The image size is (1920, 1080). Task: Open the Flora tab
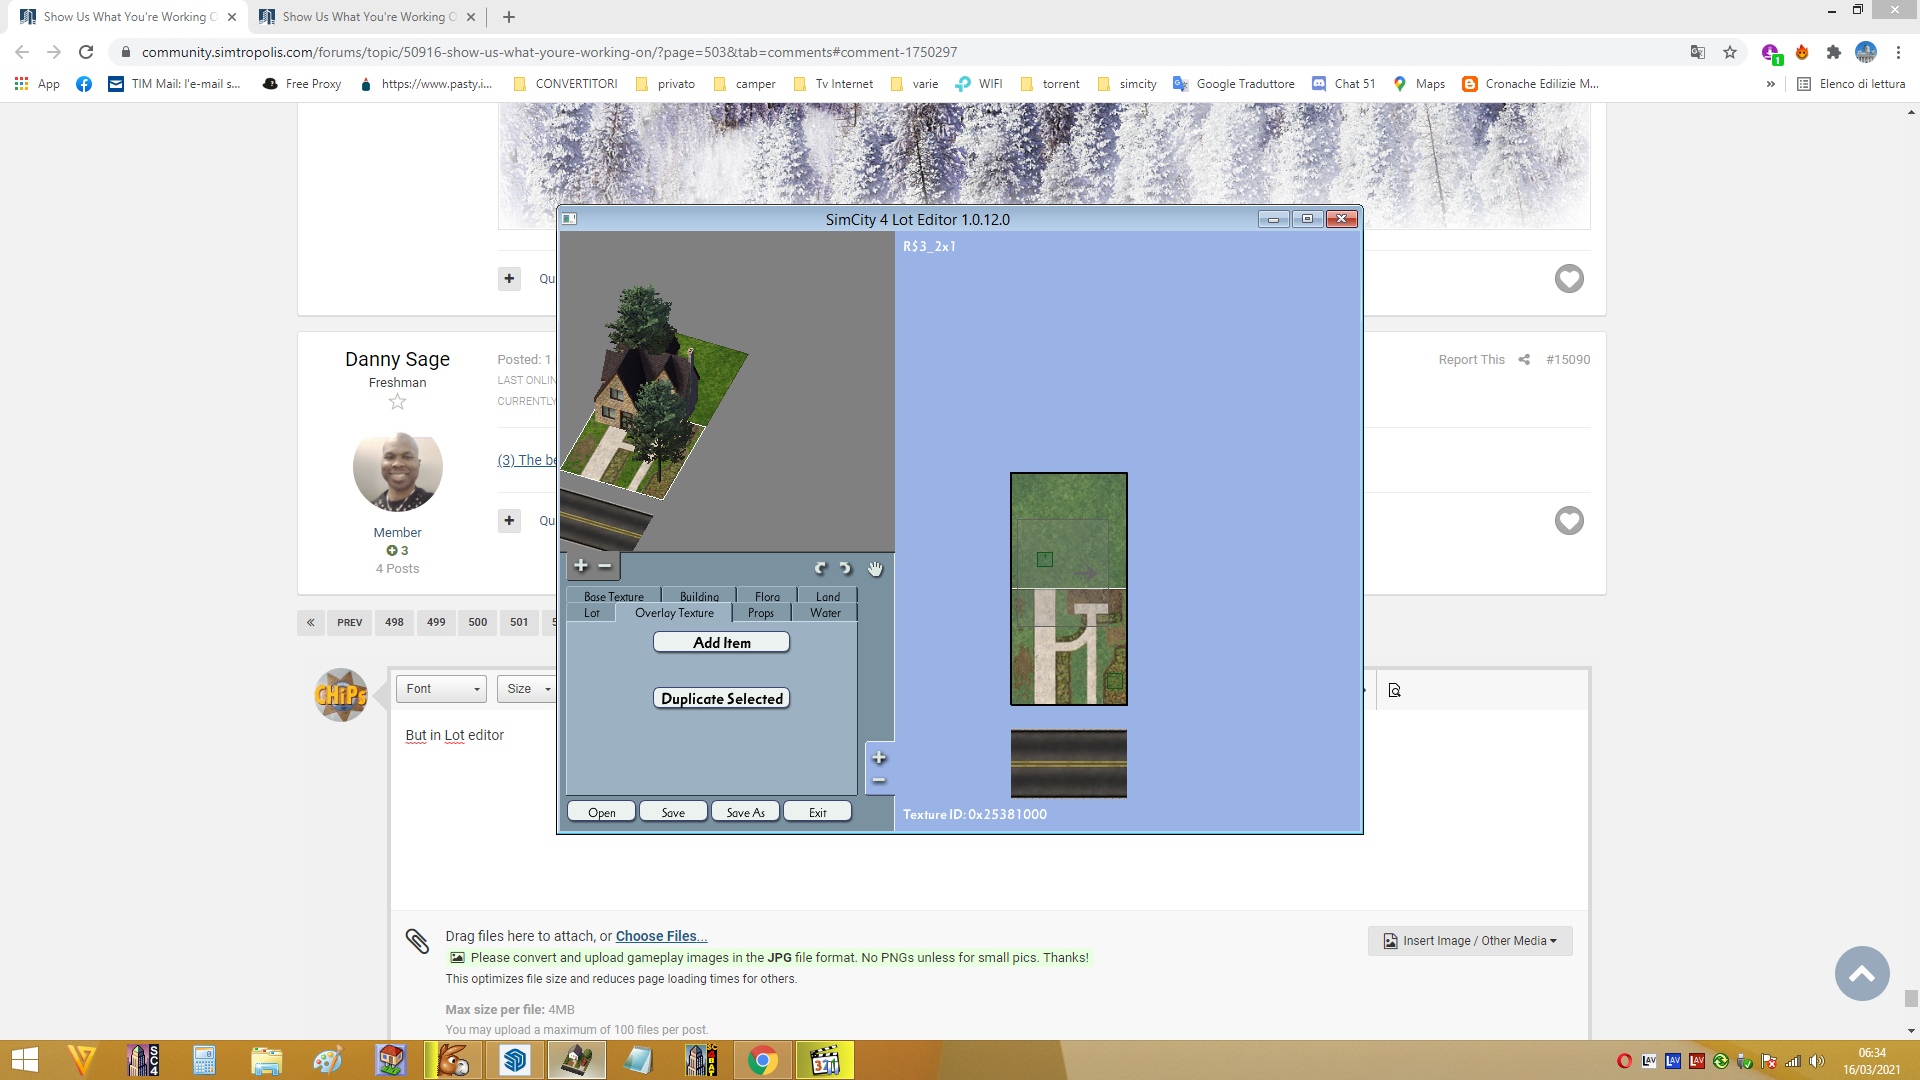coord(767,596)
